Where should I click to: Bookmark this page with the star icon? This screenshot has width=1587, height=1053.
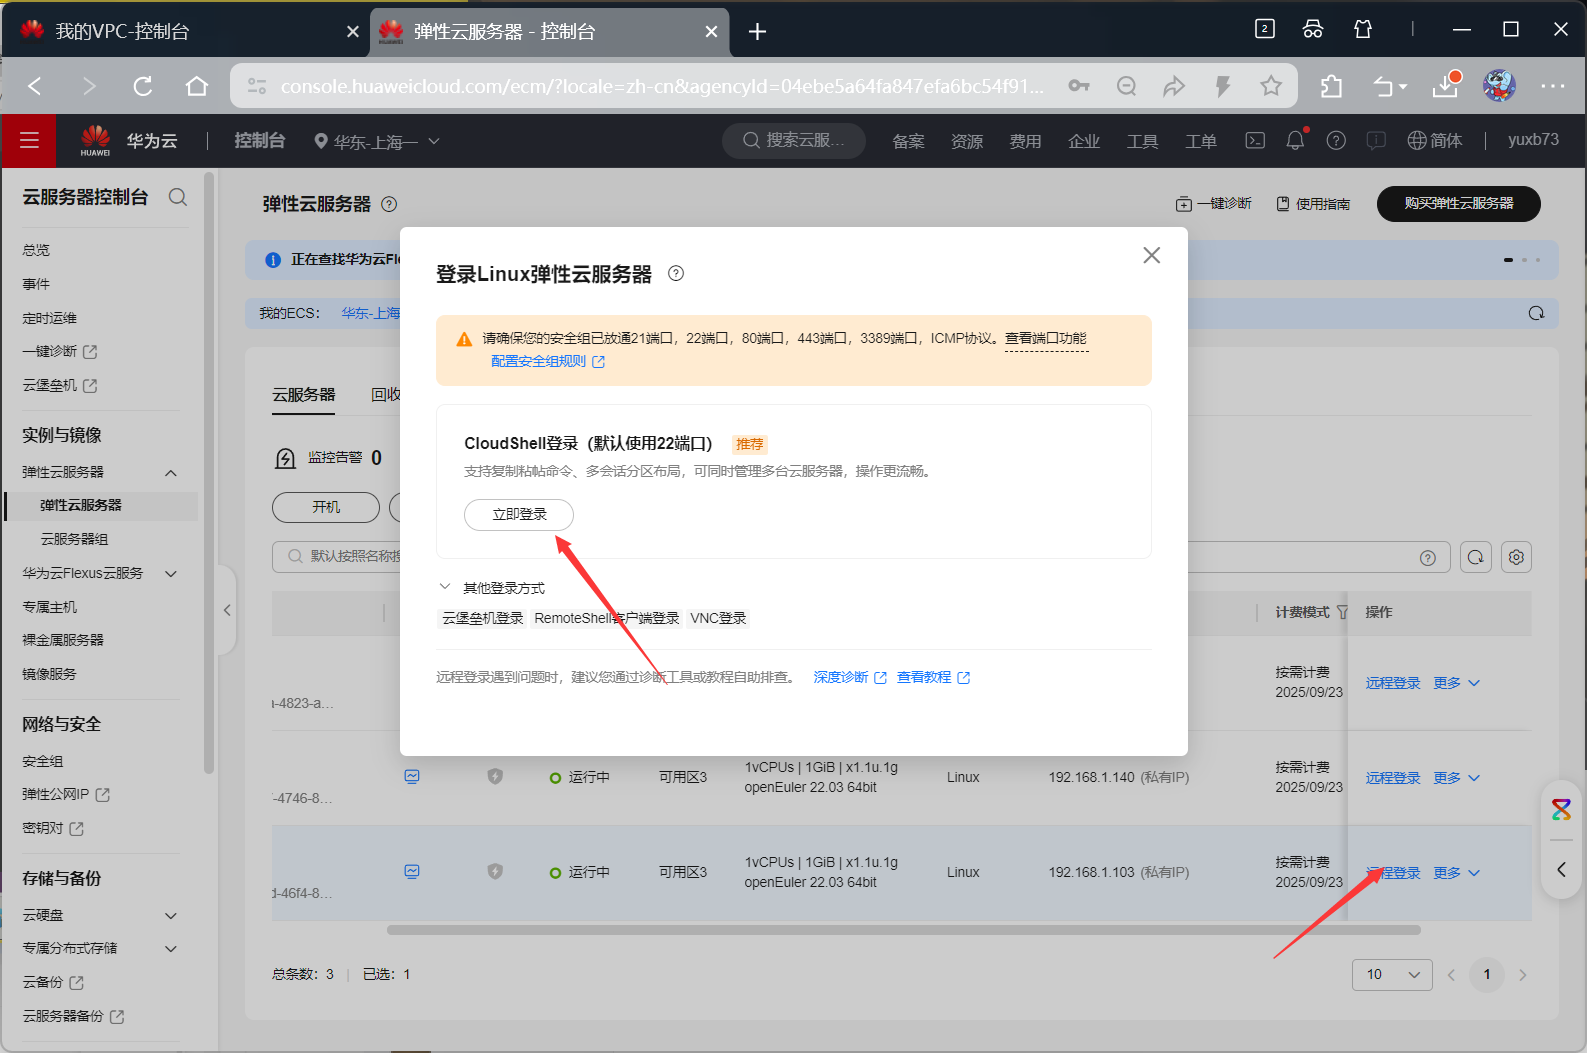pyautogui.click(x=1271, y=87)
